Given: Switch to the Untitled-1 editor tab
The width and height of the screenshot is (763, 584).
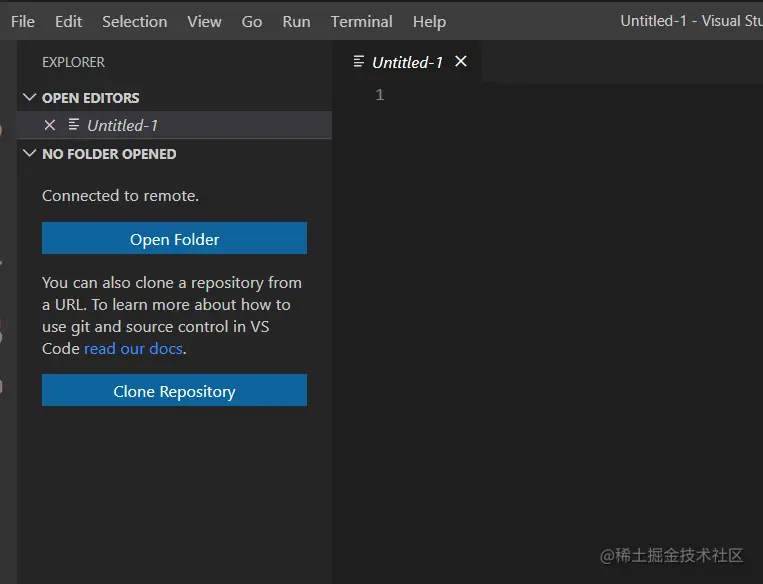Looking at the screenshot, I should coord(407,62).
